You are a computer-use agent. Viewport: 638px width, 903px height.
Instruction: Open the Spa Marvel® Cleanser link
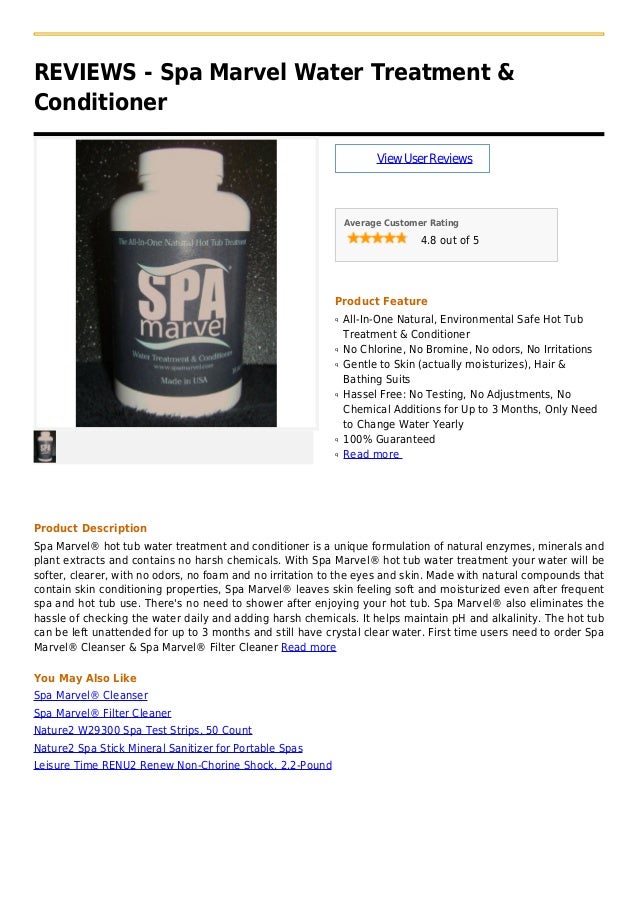[91, 696]
